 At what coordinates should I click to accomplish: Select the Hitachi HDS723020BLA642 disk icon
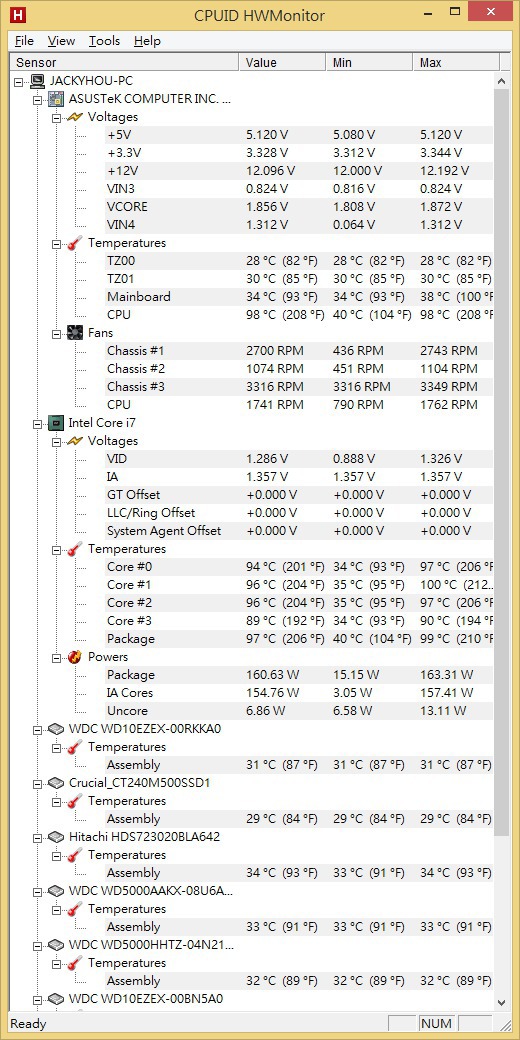point(57,837)
